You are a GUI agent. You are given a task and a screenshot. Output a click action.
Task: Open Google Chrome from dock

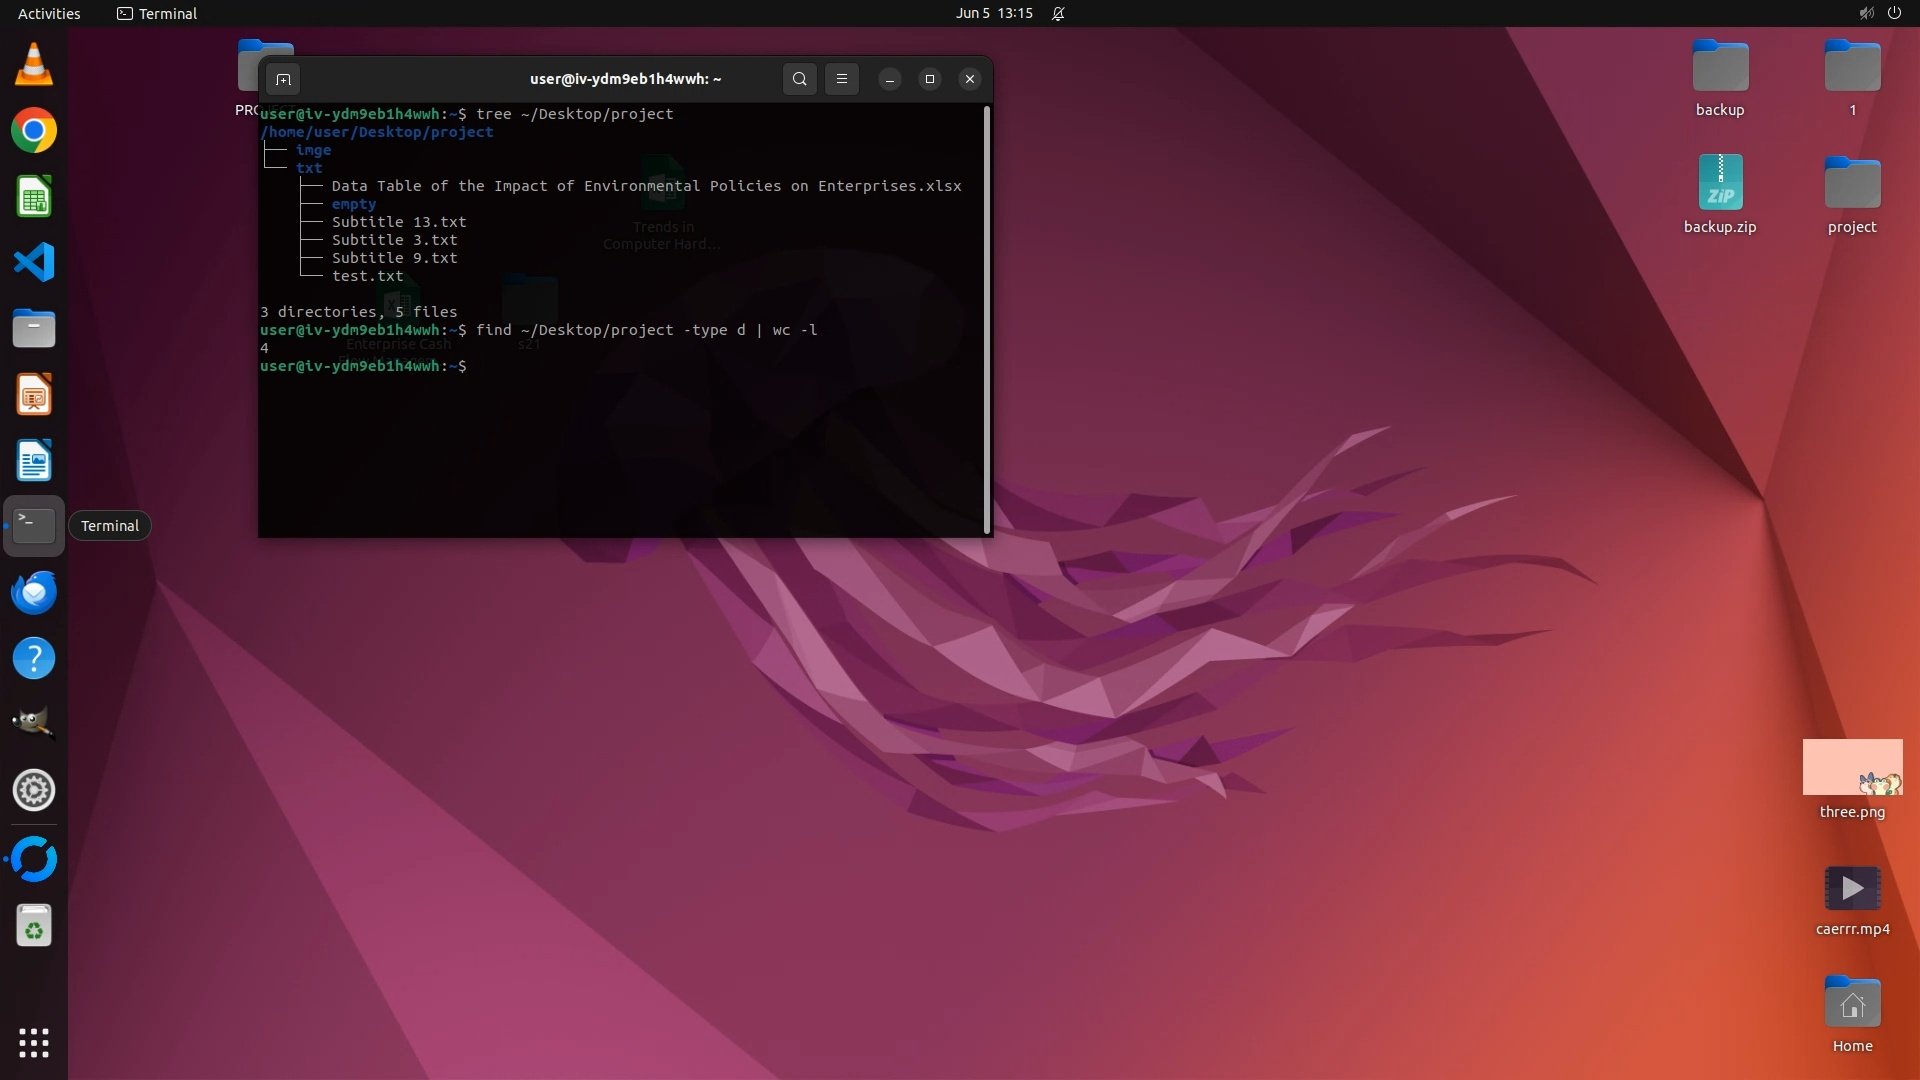pyautogui.click(x=34, y=131)
